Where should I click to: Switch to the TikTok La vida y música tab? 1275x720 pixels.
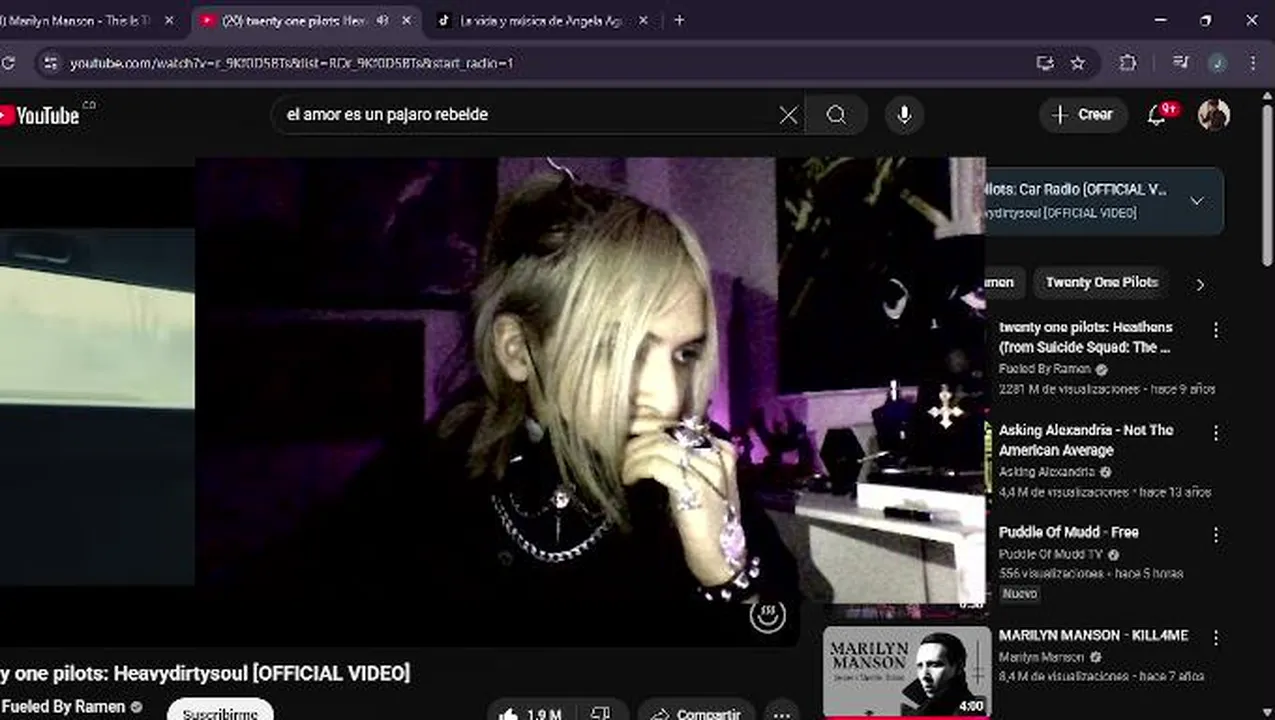(540, 20)
